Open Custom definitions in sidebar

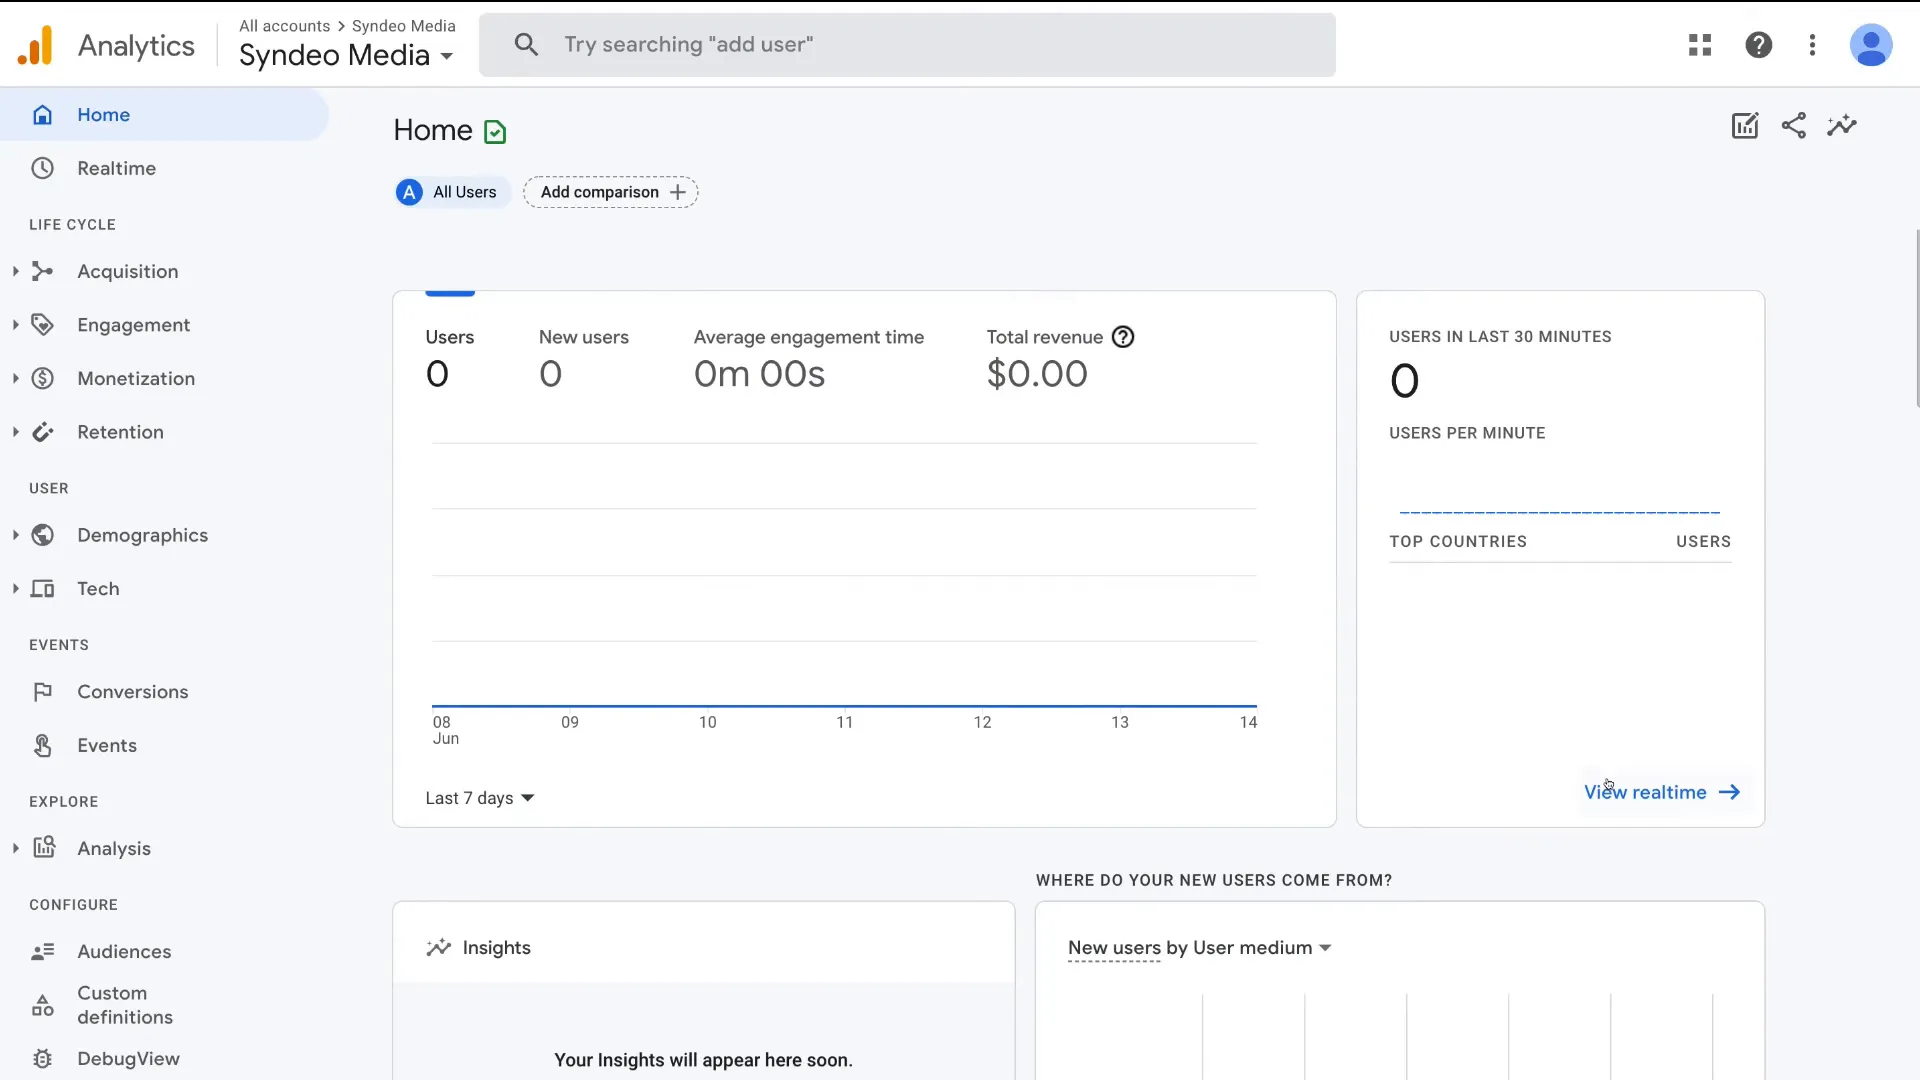164,1005
